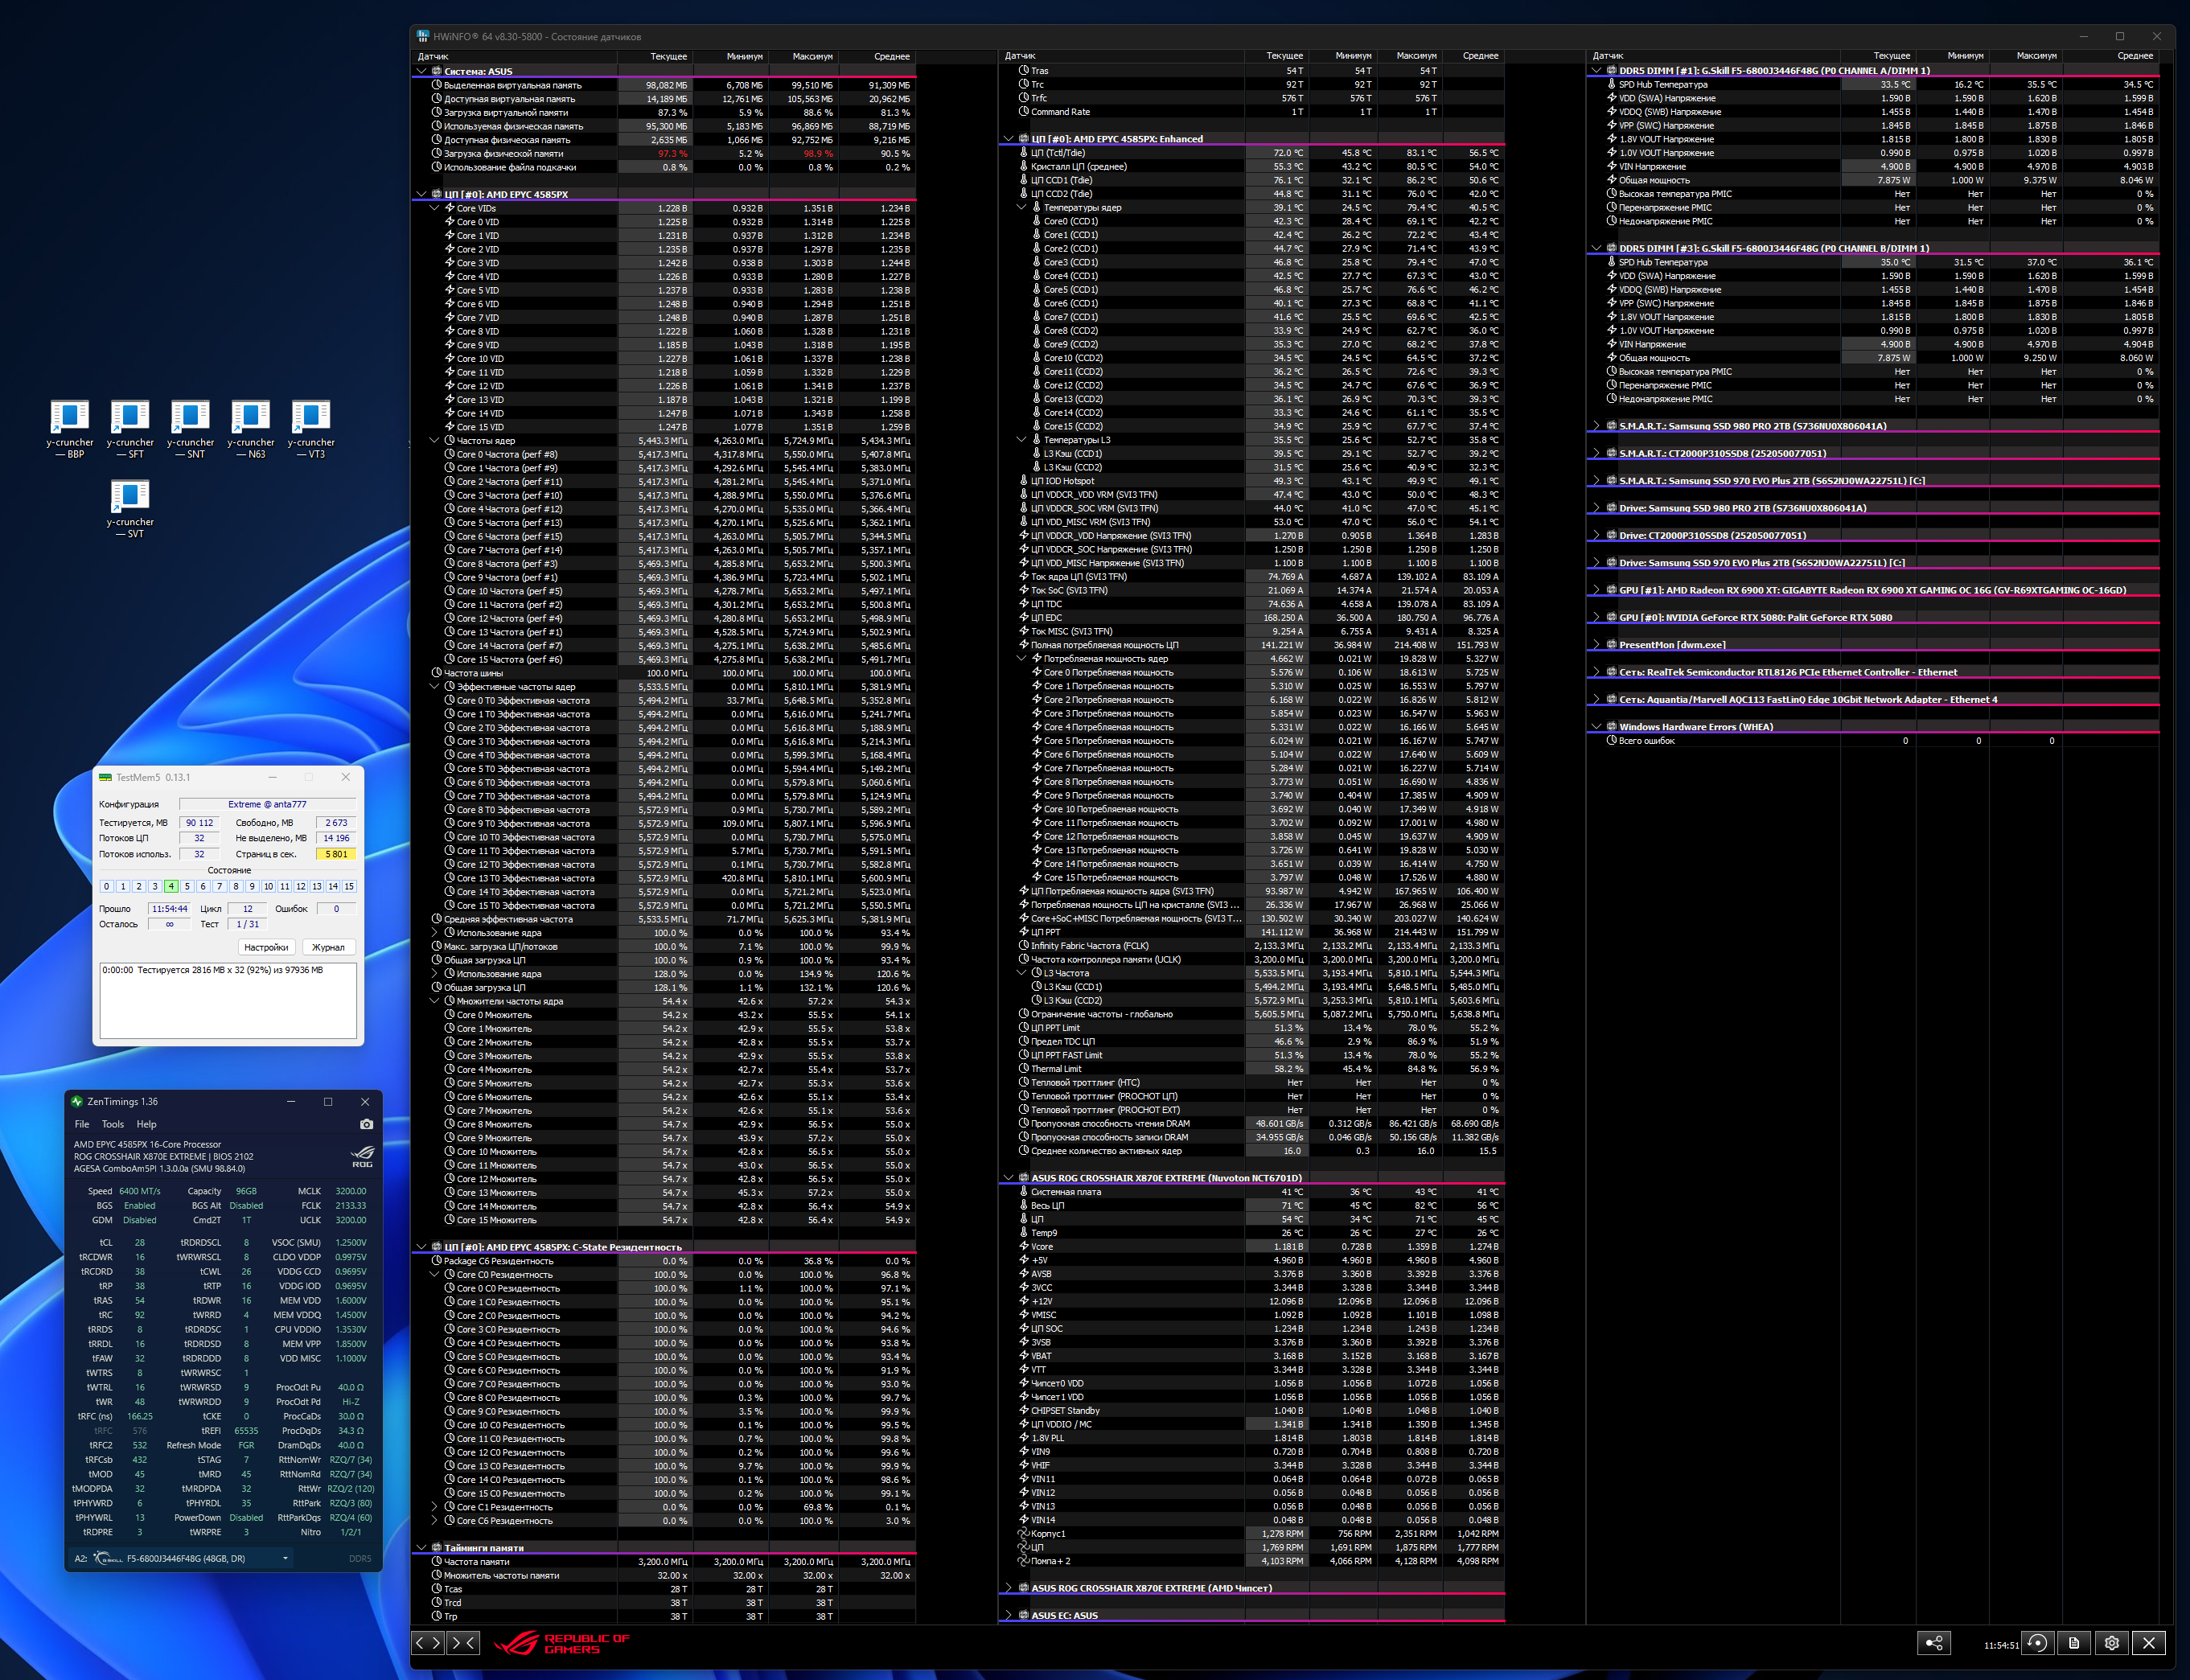Click the Журнал button in TestMem5
The height and width of the screenshot is (1680, 2190).
click(x=328, y=947)
